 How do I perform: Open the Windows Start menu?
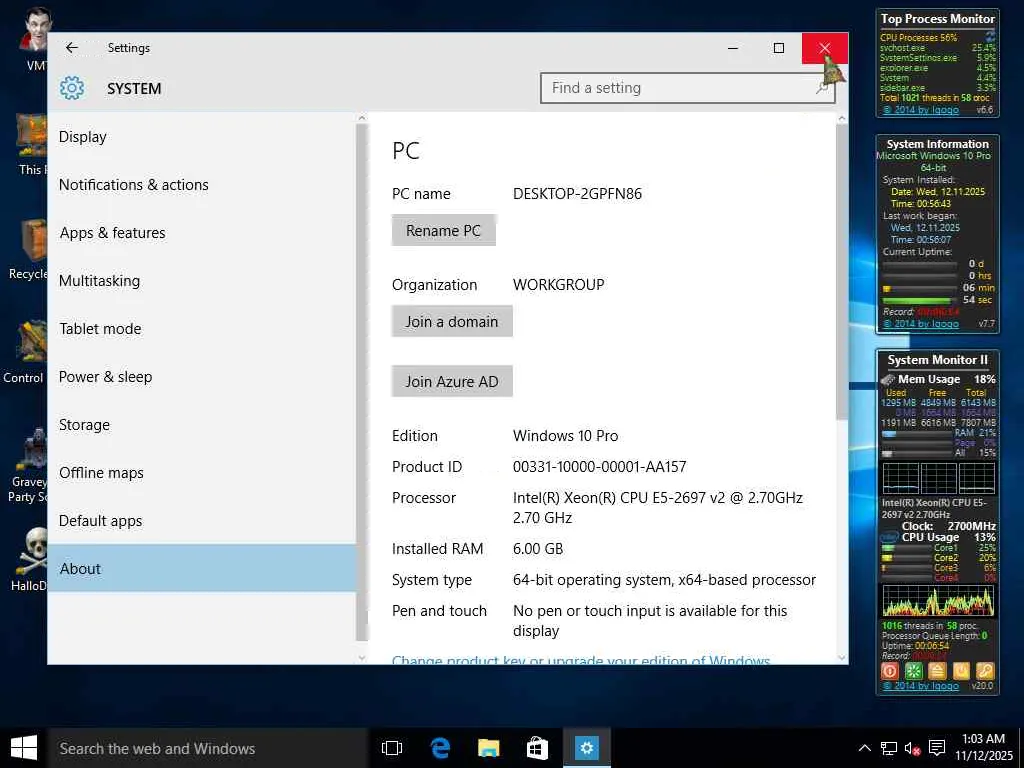[x=24, y=748]
